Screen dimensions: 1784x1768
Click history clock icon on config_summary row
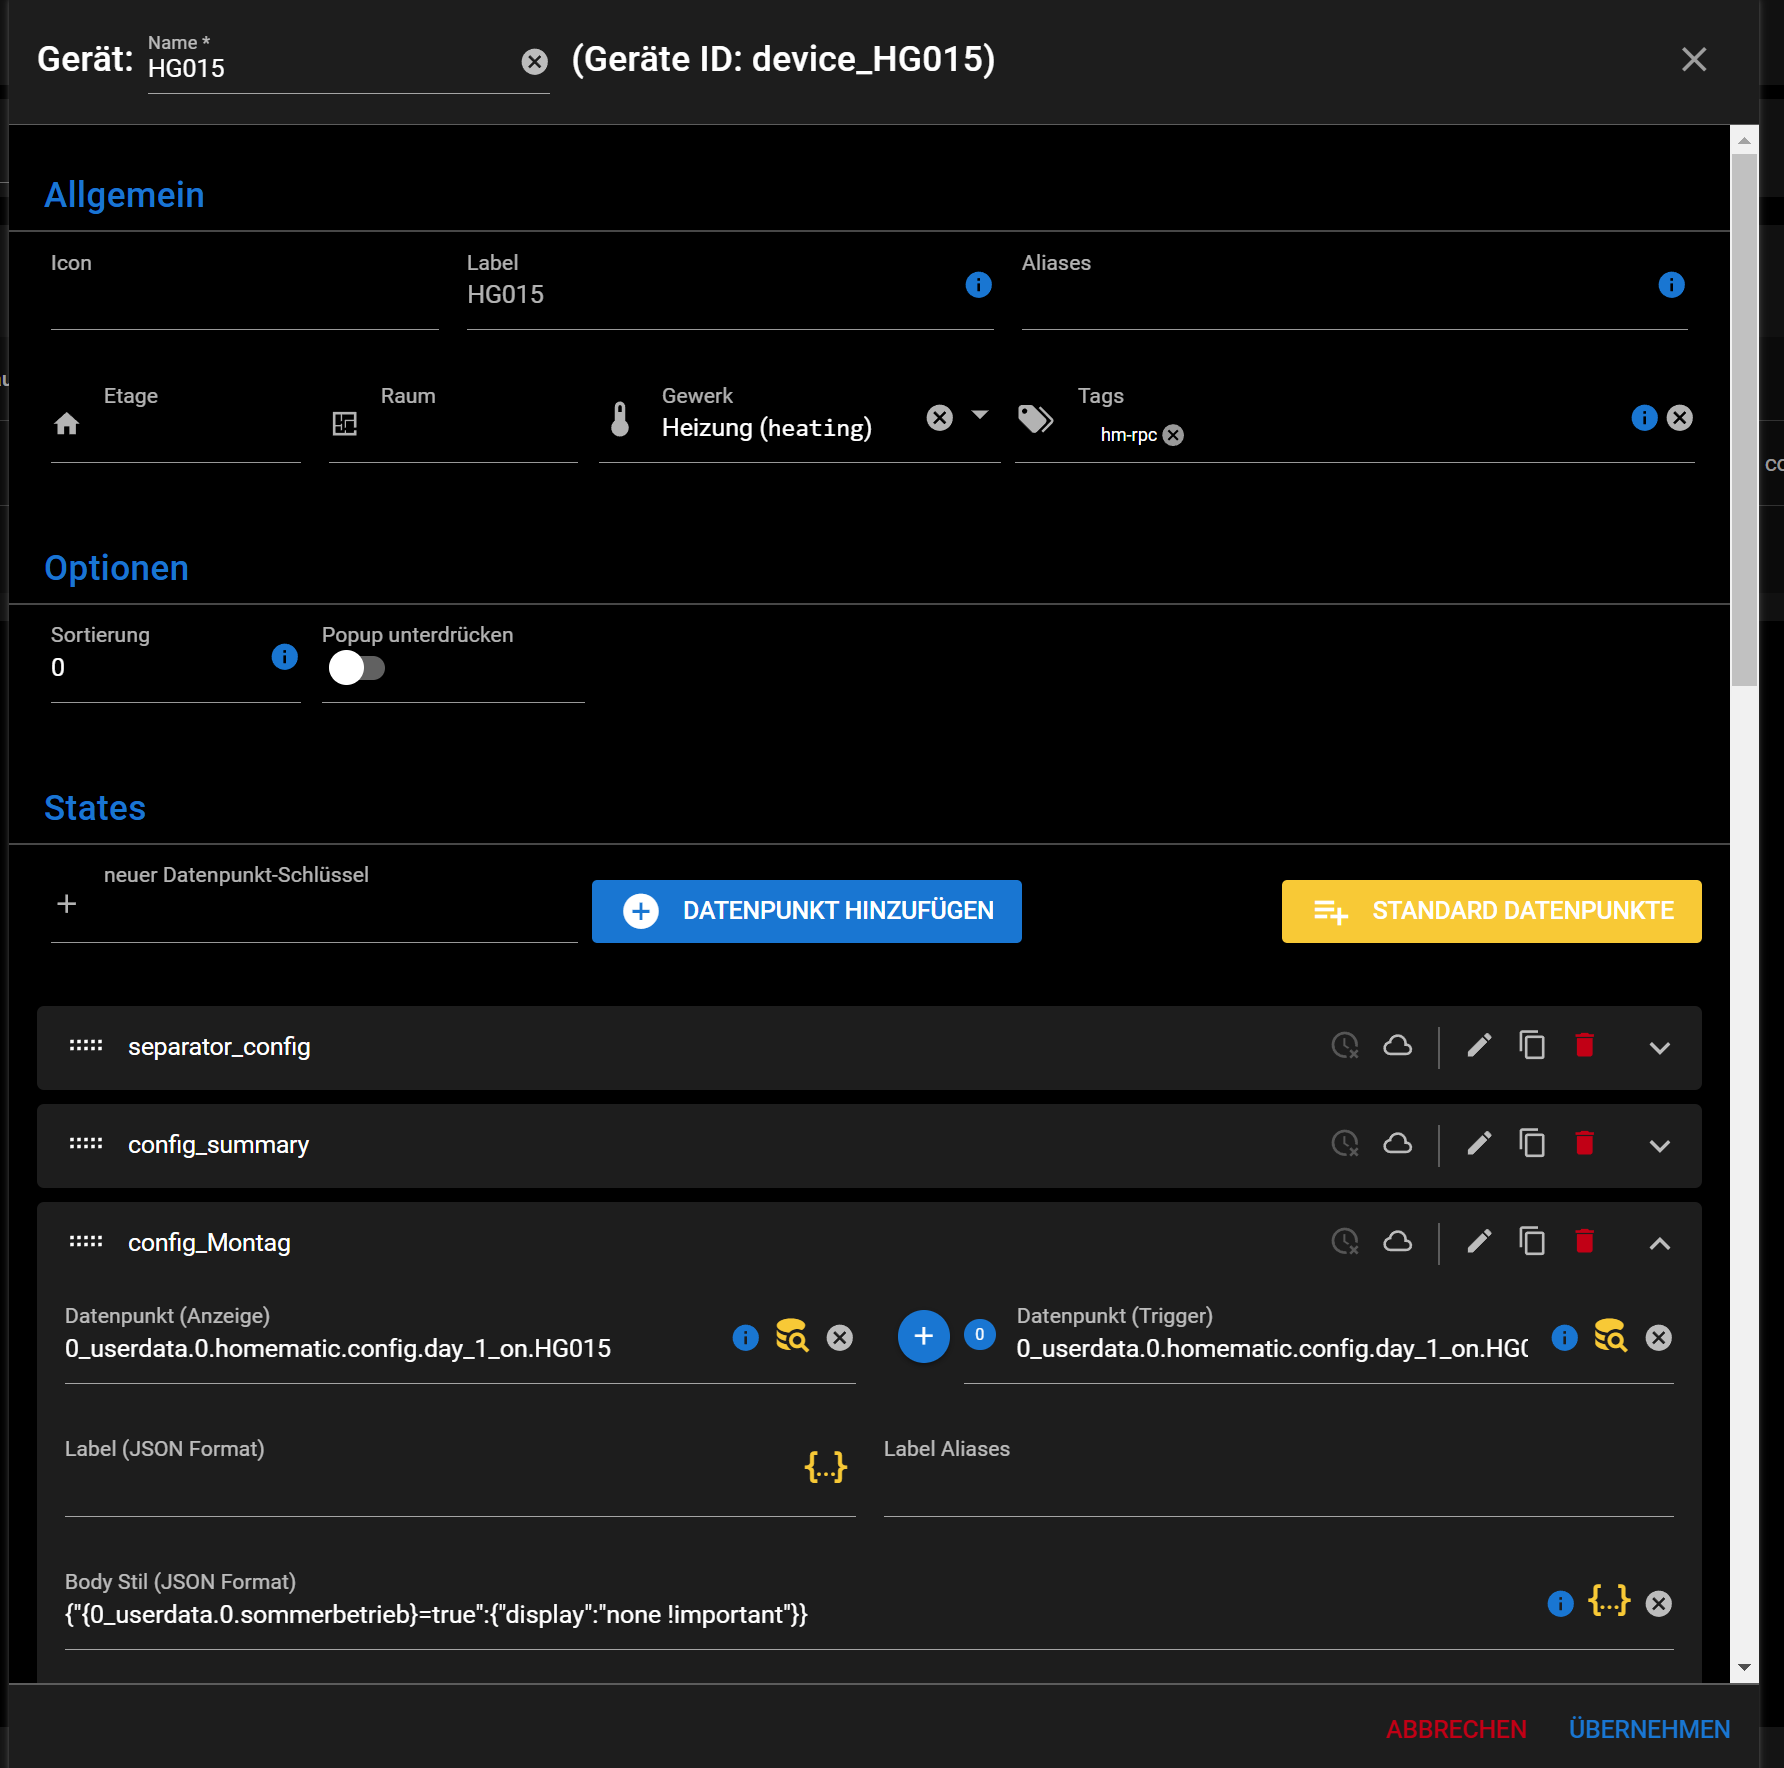[1345, 1144]
